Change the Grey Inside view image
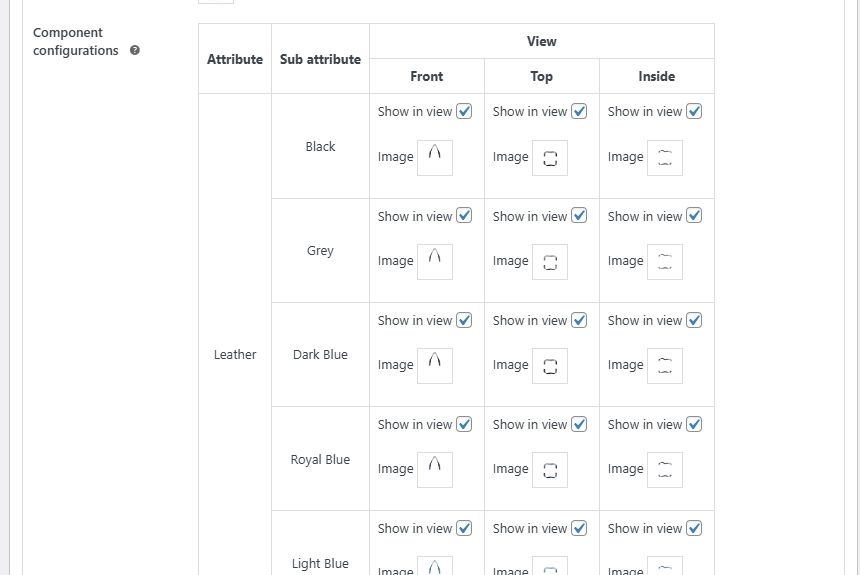860x575 pixels. (x=665, y=261)
